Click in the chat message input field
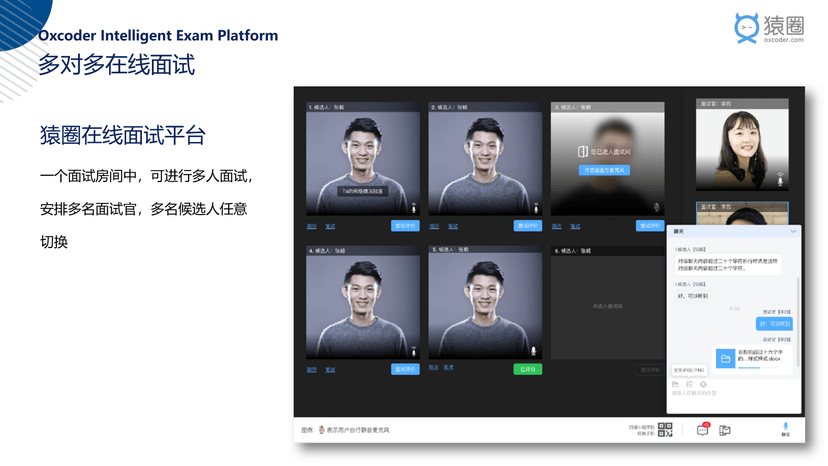Viewport: 828px width, 466px height. tap(733, 400)
